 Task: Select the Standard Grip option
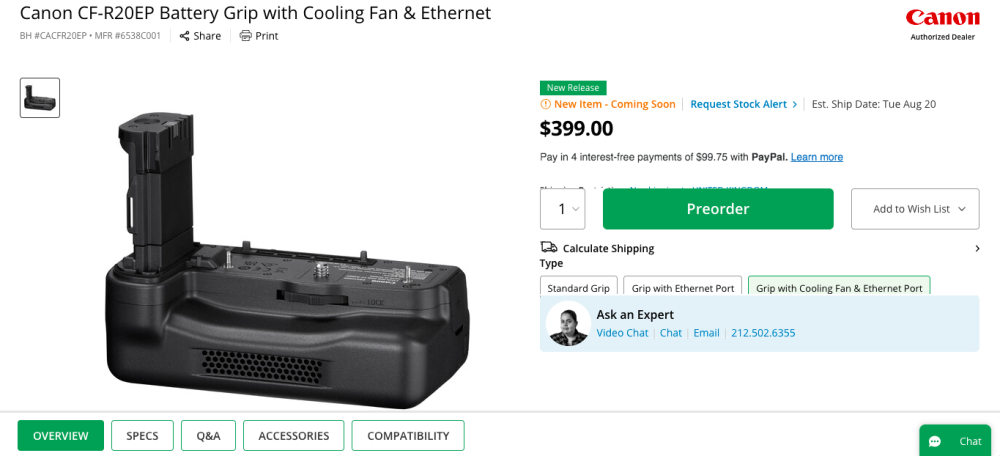pyautogui.click(x=578, y=288)
